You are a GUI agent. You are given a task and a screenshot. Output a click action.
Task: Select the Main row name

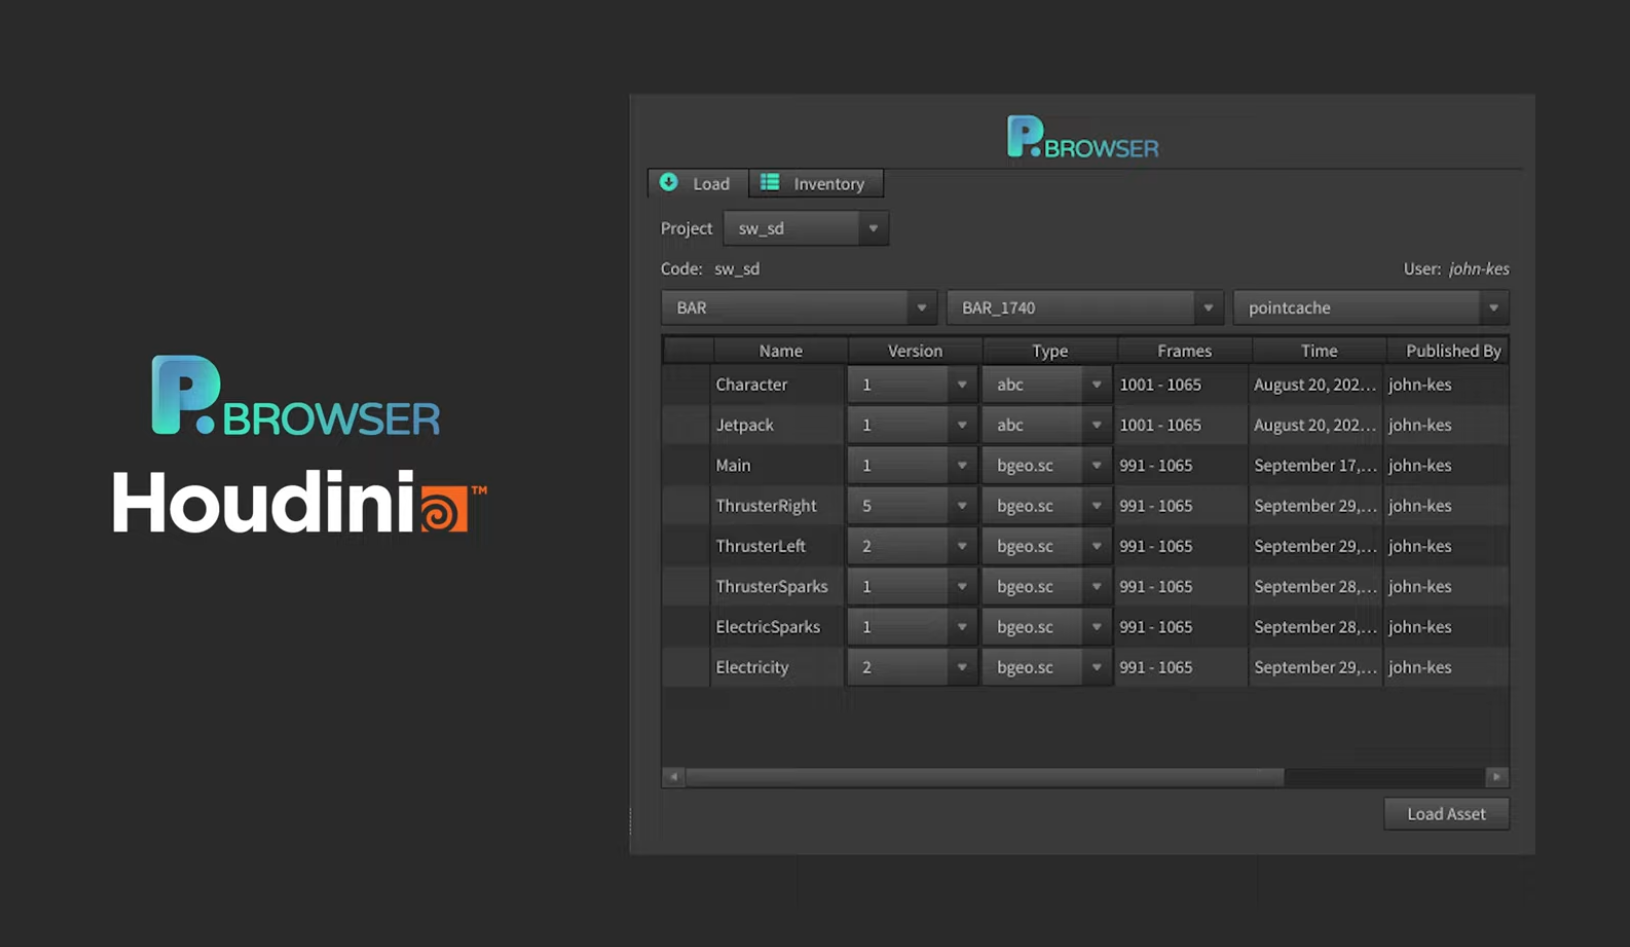733,465
